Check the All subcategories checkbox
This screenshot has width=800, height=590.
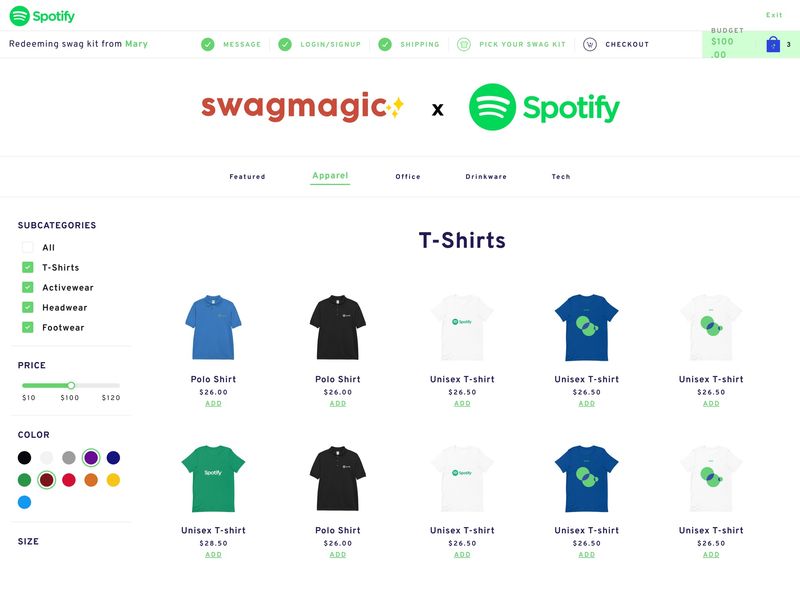[28, 248]
